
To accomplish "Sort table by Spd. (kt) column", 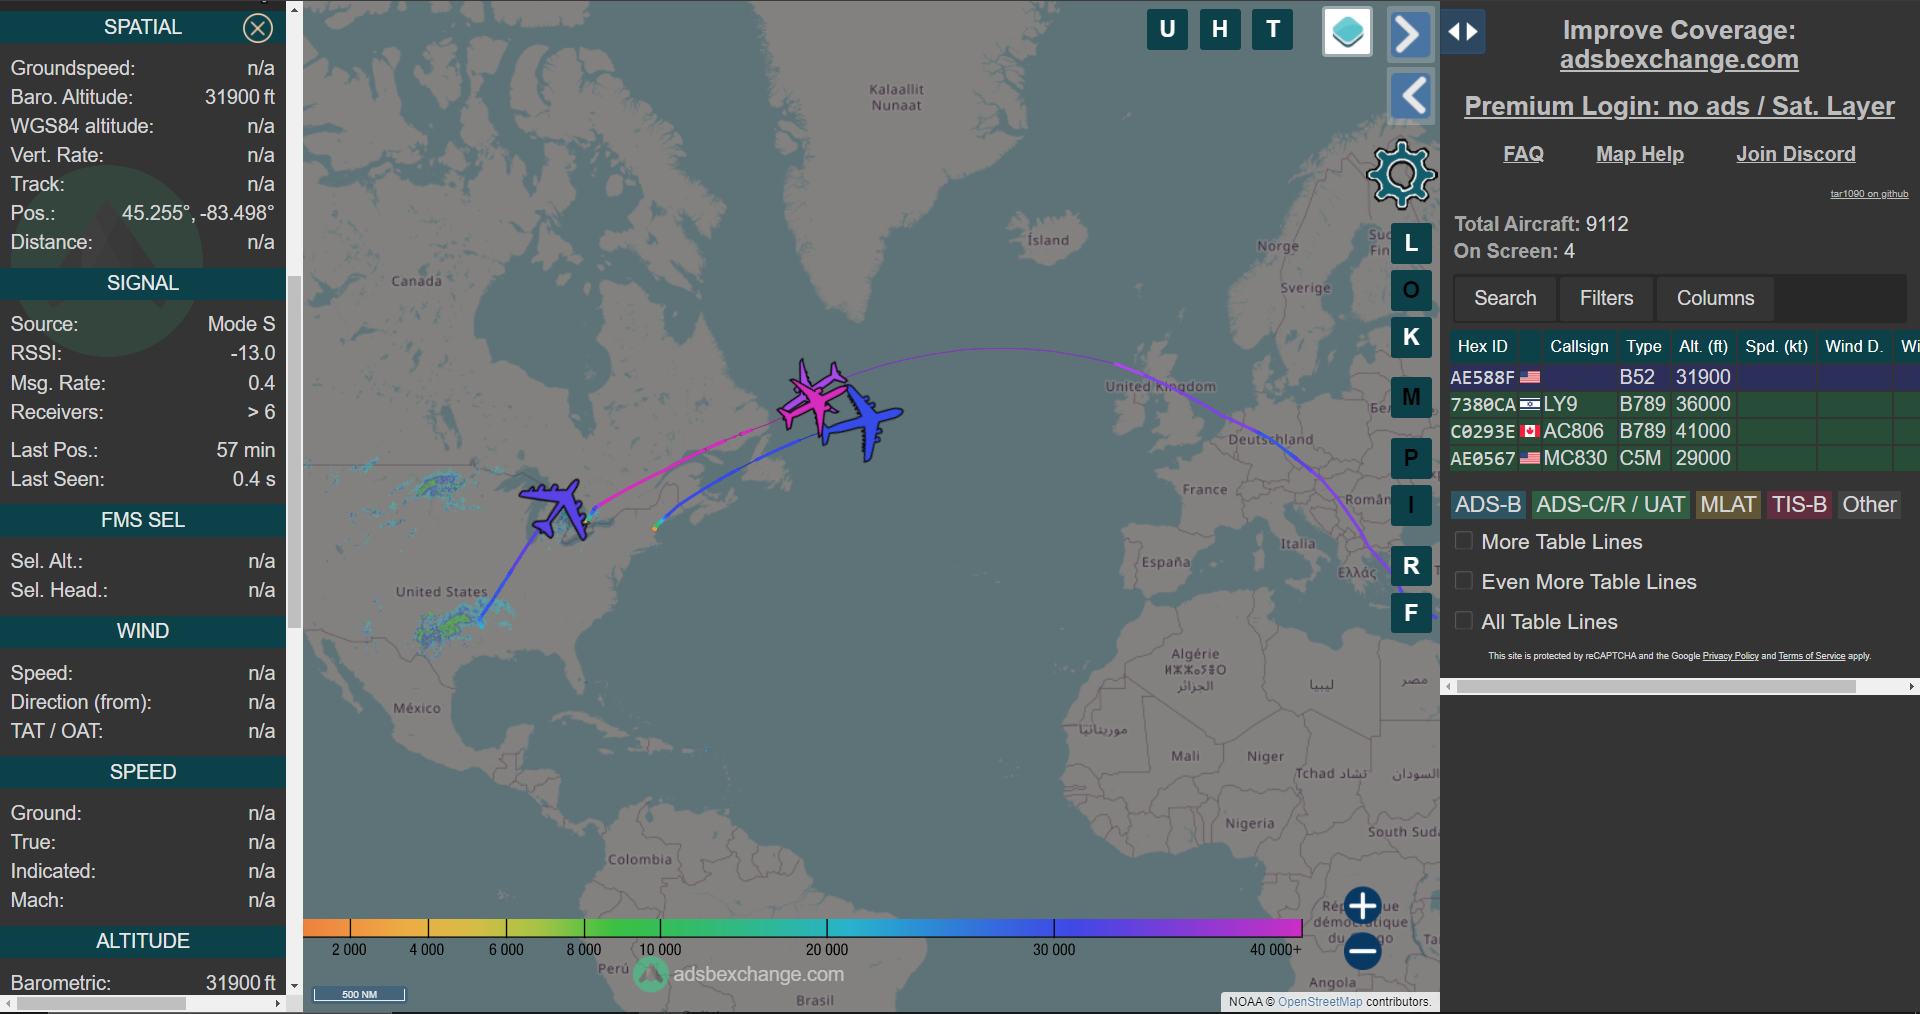I will click(x=1777, y=346).
